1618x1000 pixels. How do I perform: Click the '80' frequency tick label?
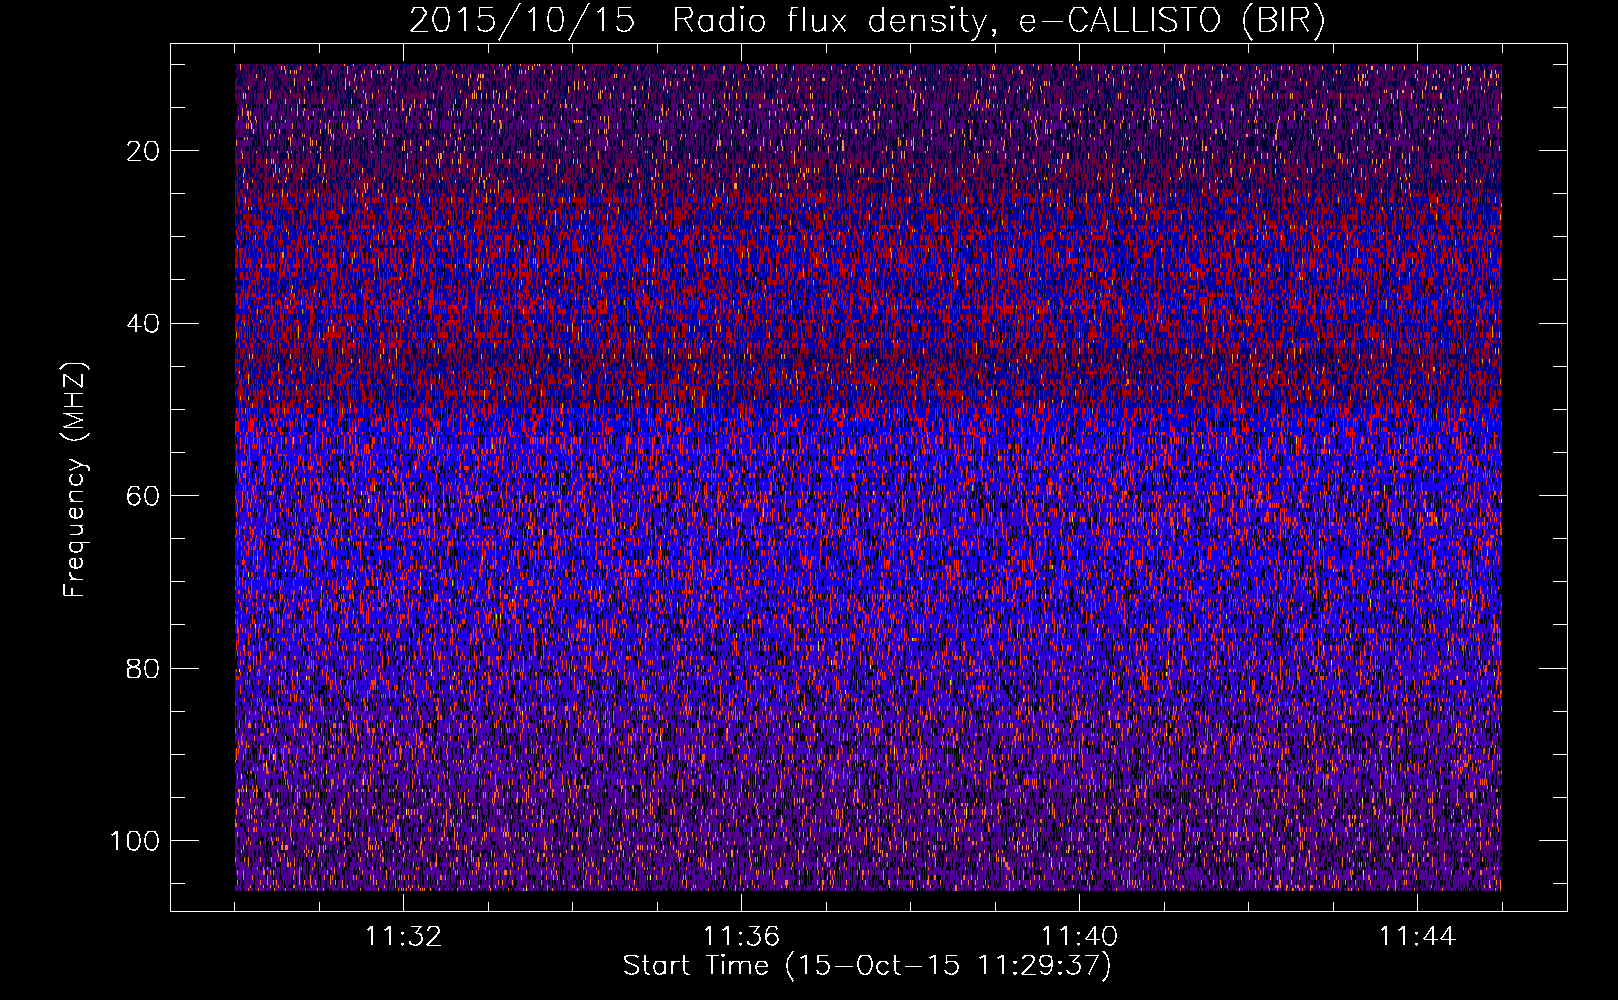click(144, 669)
